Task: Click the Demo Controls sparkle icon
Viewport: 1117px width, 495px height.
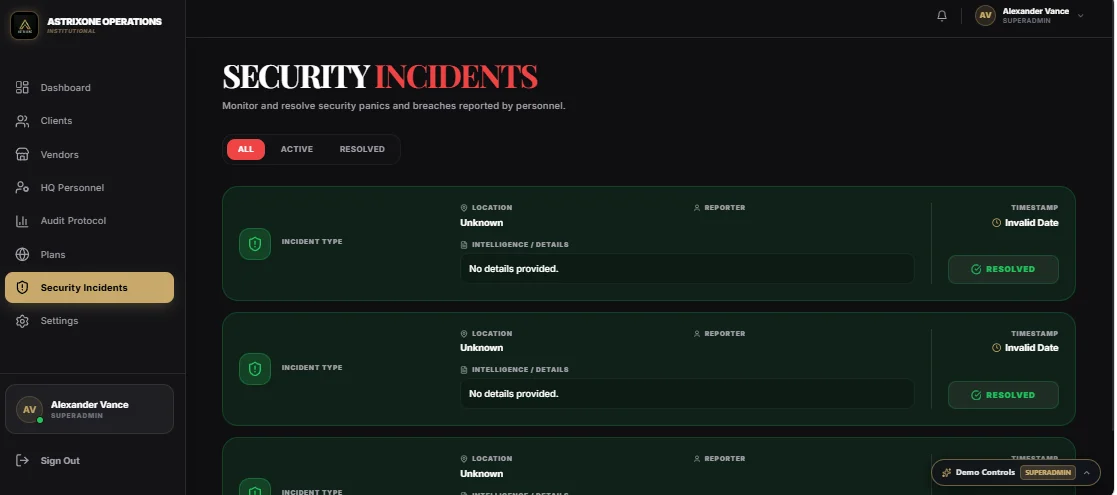Action: (946, 472)
